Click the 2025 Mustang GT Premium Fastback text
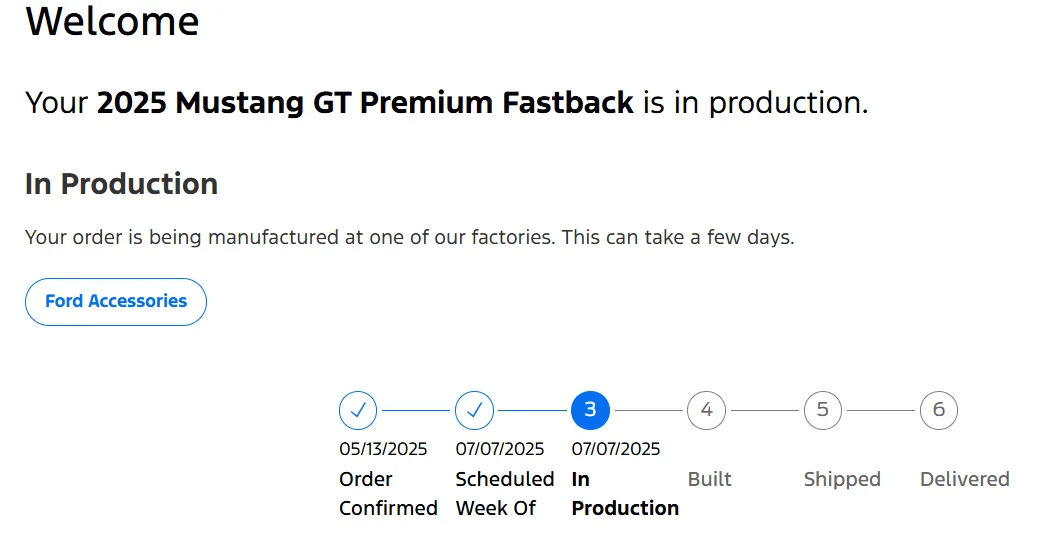Image resolution: width=1064 pixels, height=556 pixels. [x=365, y=103]
